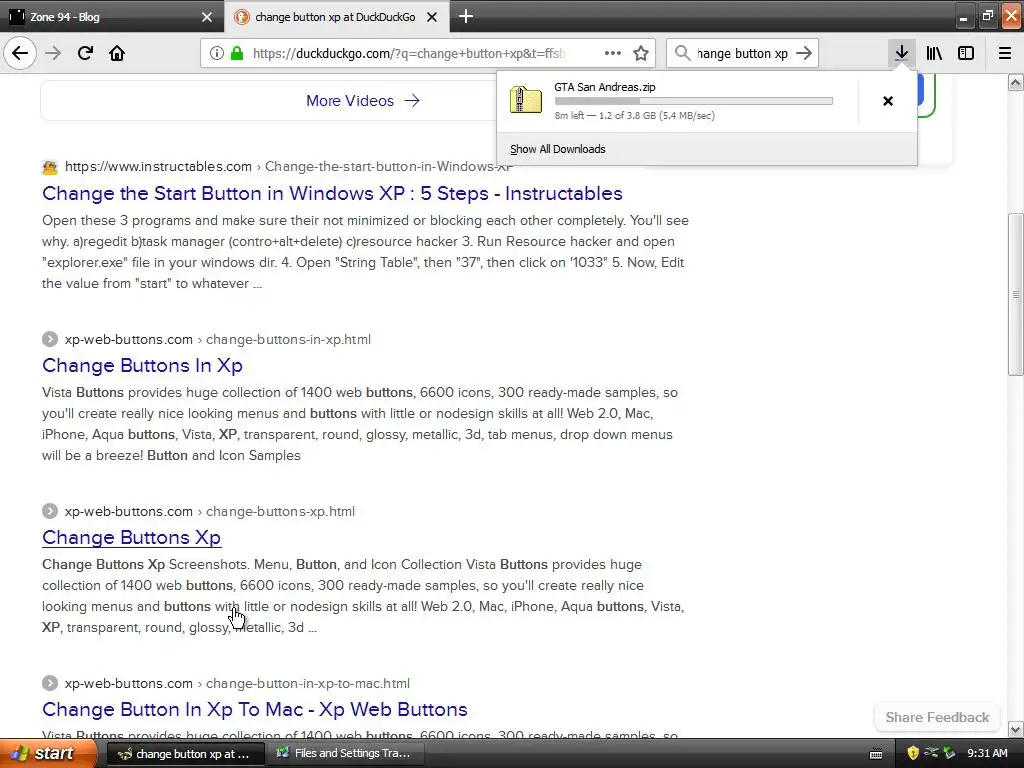Switch to Firefox window in taskbar
This screenshot has width=1024, height=768.
point(185,754)
